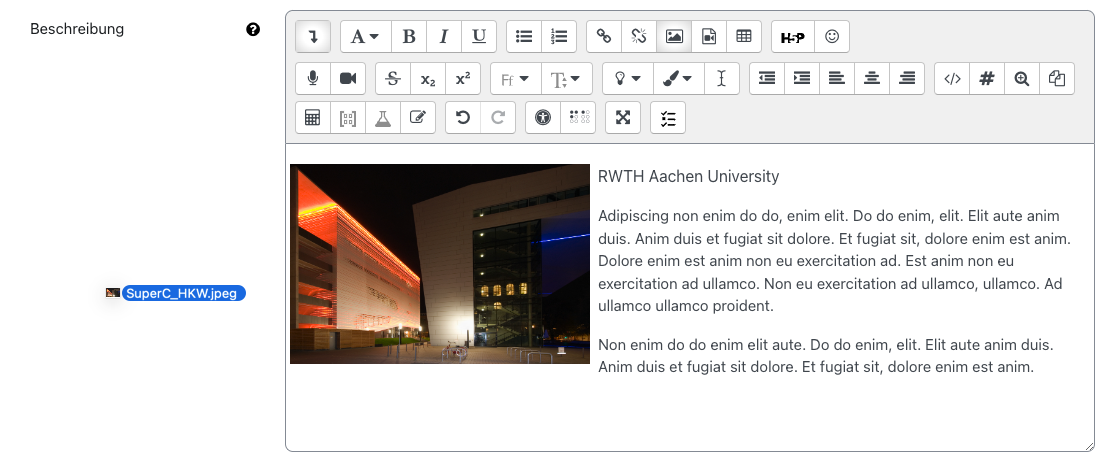1108x462 pixels.
Task: Align text right
Action: (907, 78)
